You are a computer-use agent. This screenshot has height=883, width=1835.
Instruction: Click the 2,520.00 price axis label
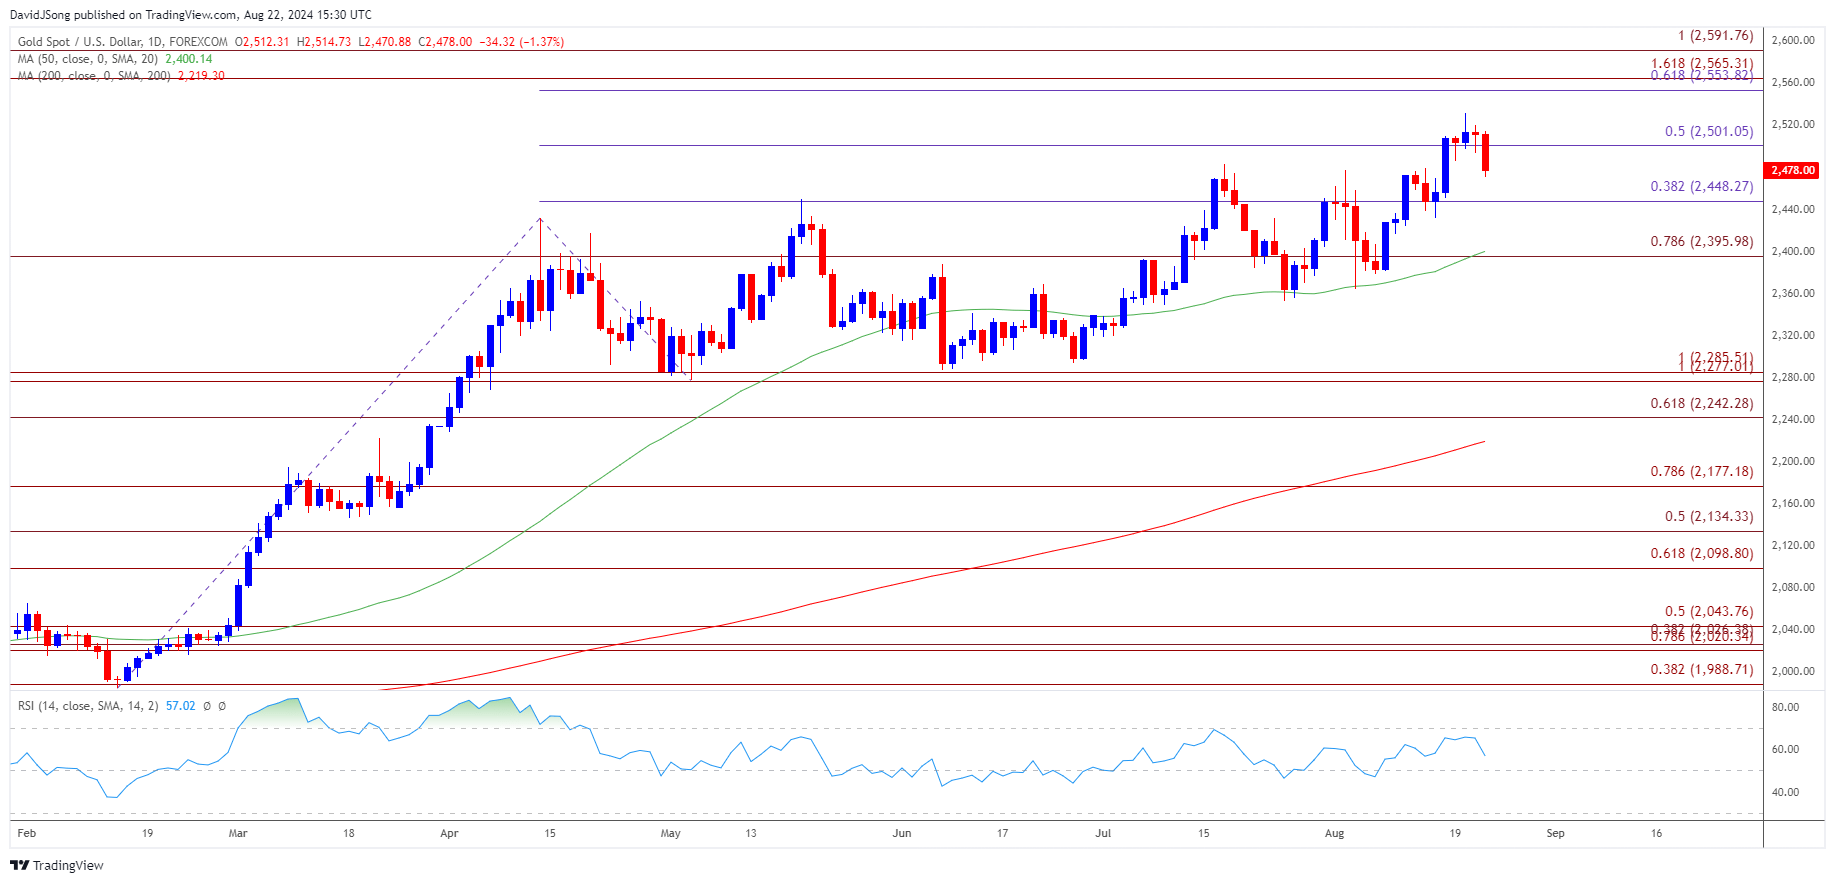[x=1793, y=124]
